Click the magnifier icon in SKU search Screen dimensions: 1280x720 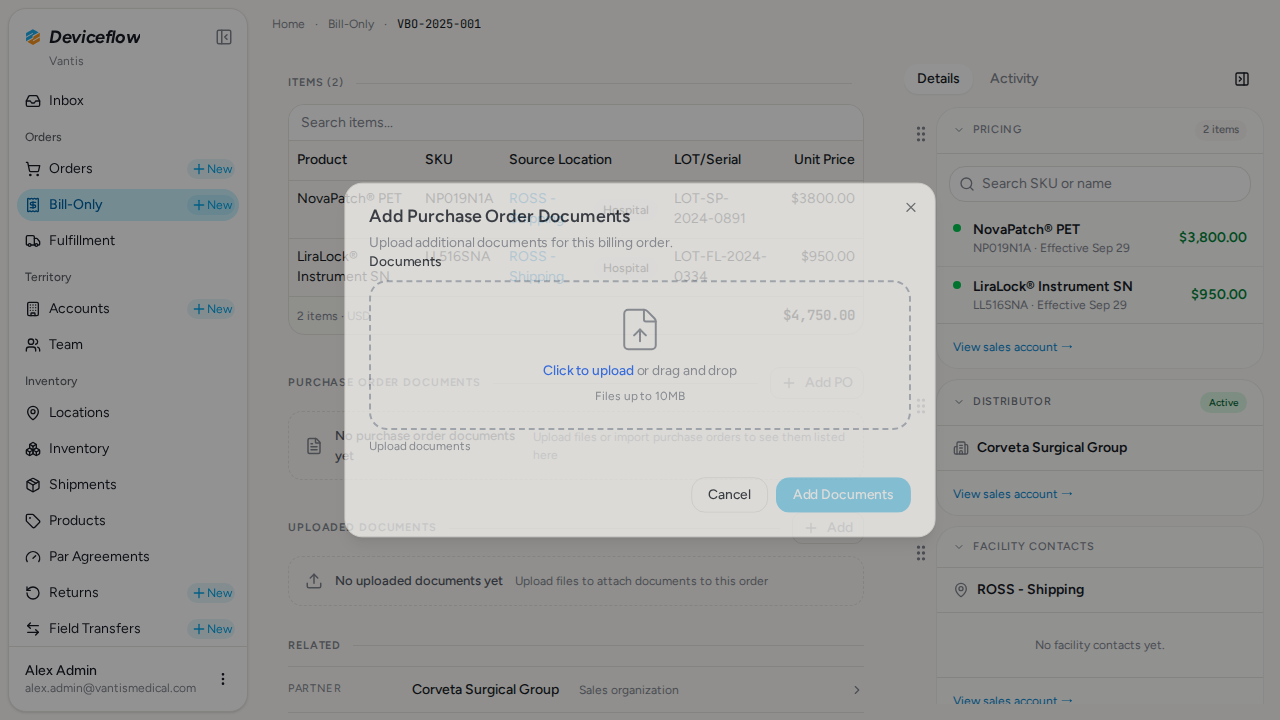pyautogui.click(x=967, y=184)
